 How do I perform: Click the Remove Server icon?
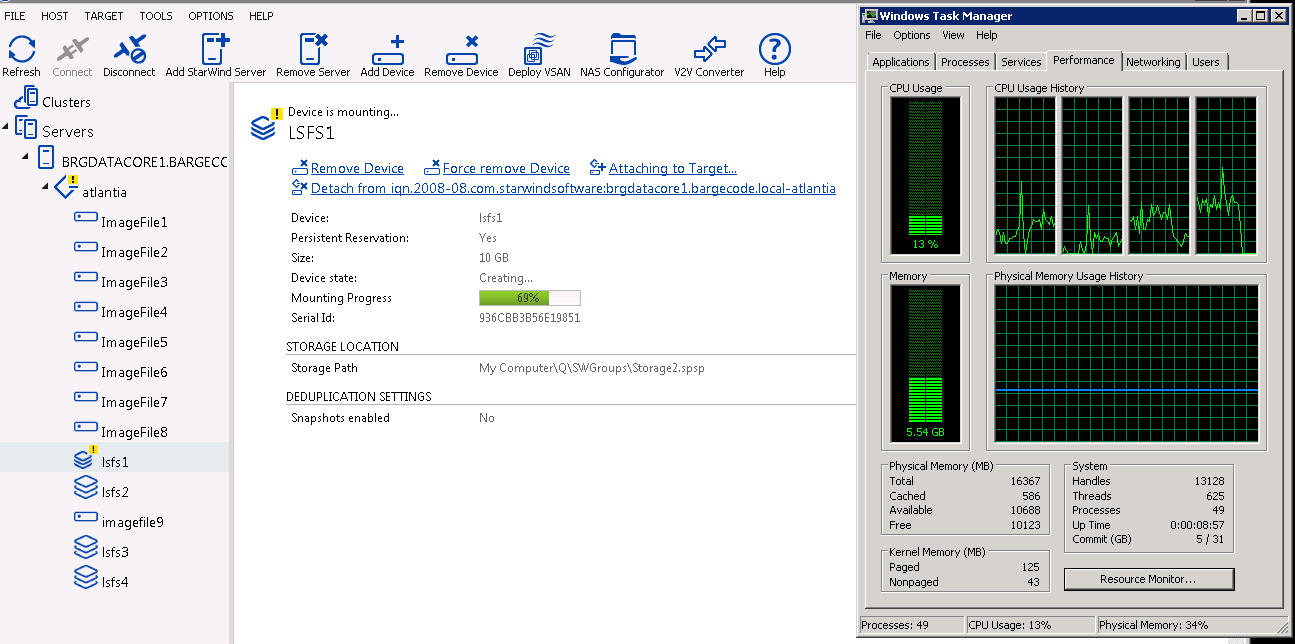click(314, 49)
